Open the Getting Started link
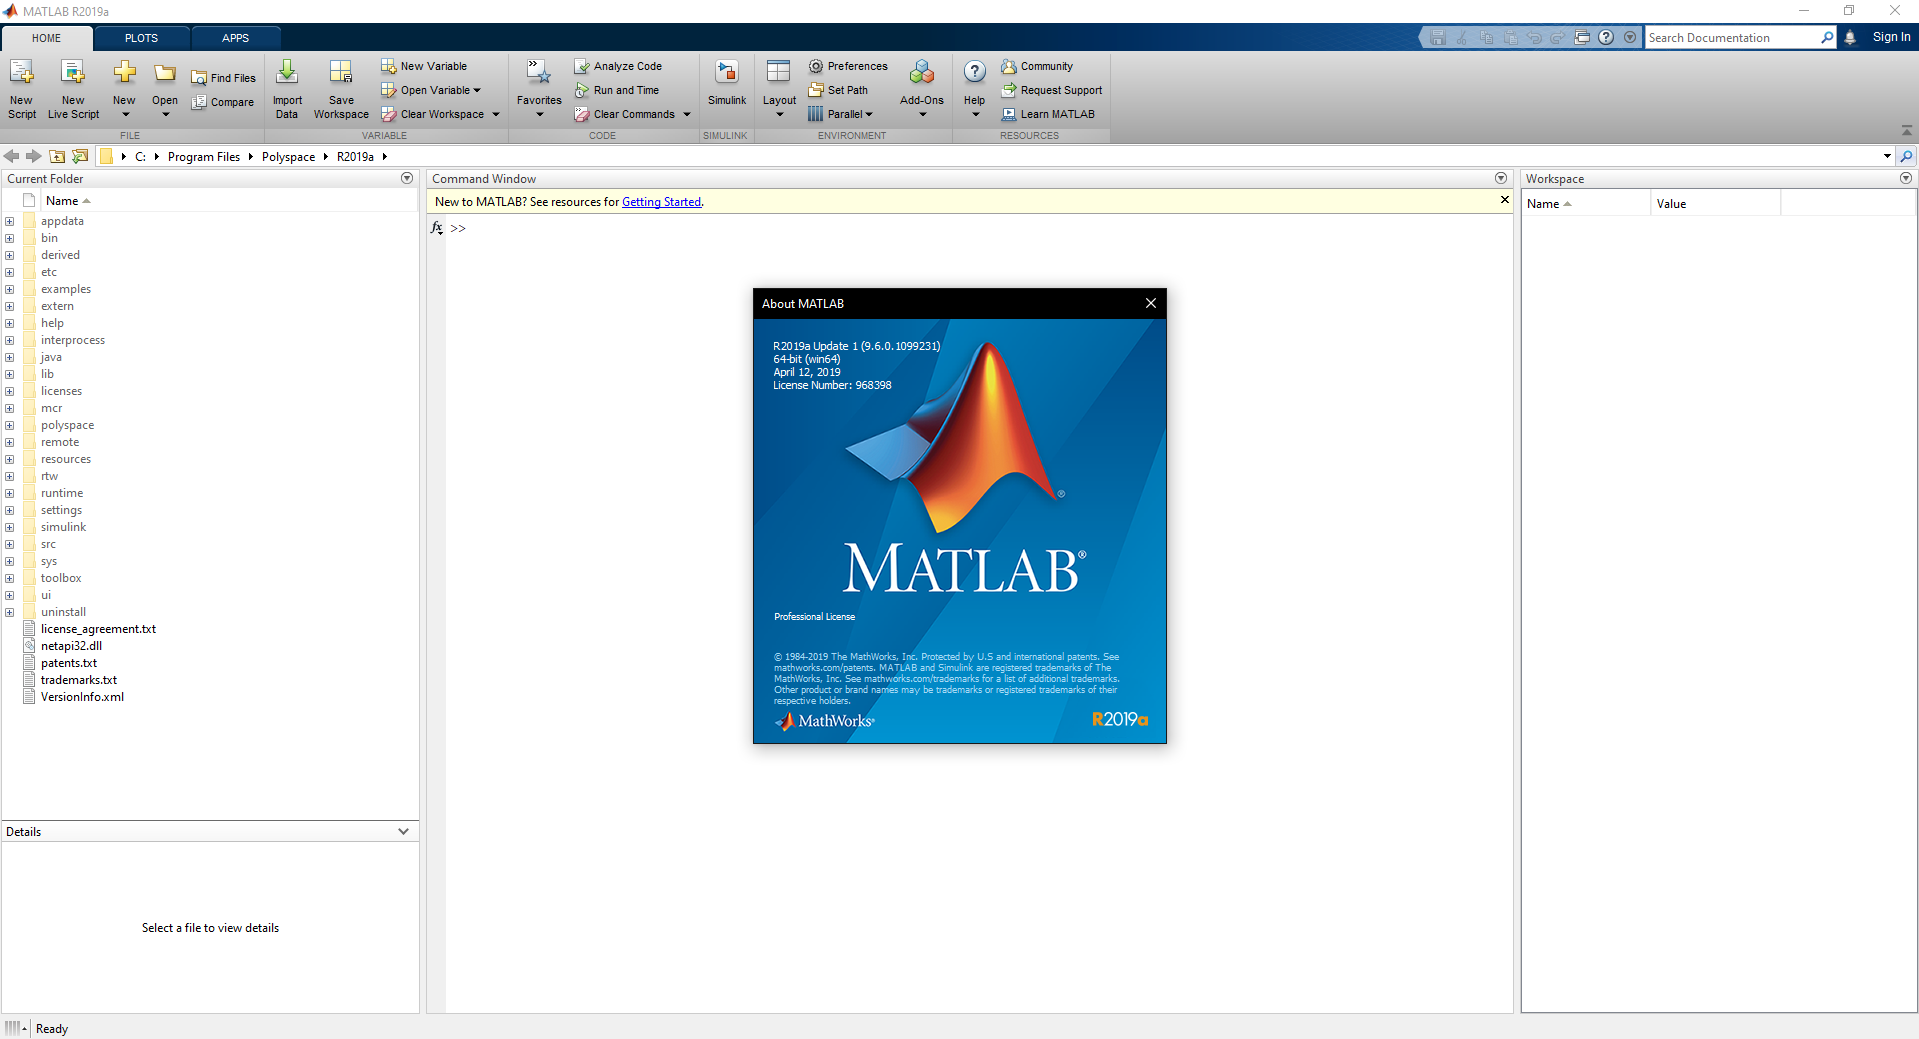Image resolution: width=1919 pixels, height=1039 pixels. tap(661, 202)
